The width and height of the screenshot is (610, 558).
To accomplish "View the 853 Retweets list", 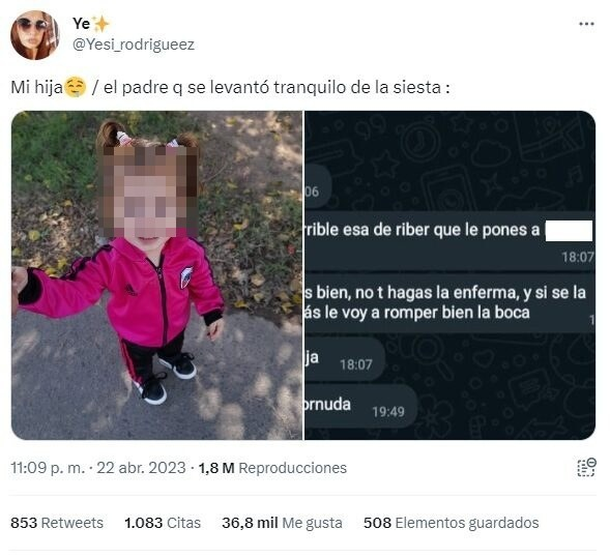I will [x=57, y=523].
